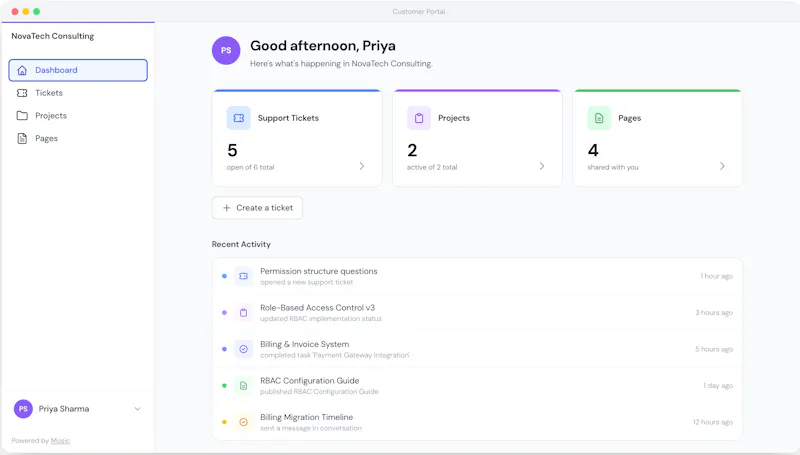Image resolution: width=800 pixels, height=455 pixels.
Task: Click ticket icon on Permission structure questions row
Action: coord(243,276)
